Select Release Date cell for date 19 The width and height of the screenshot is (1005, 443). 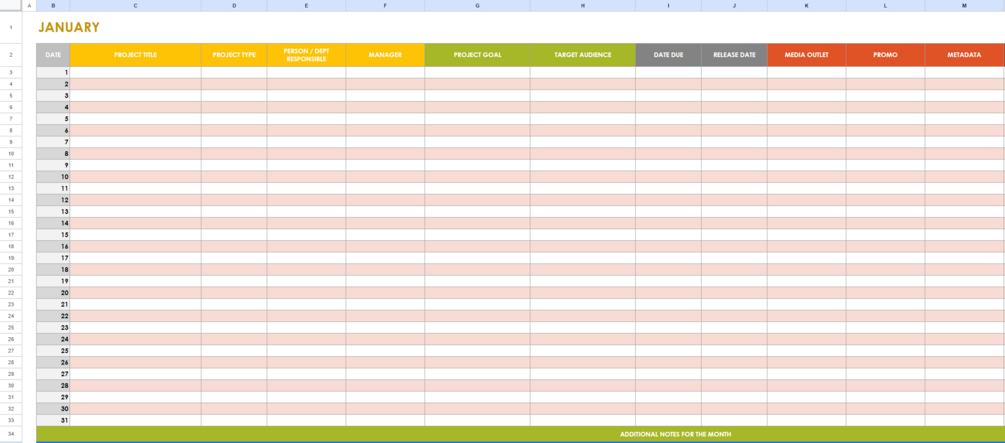coord(735,281)
